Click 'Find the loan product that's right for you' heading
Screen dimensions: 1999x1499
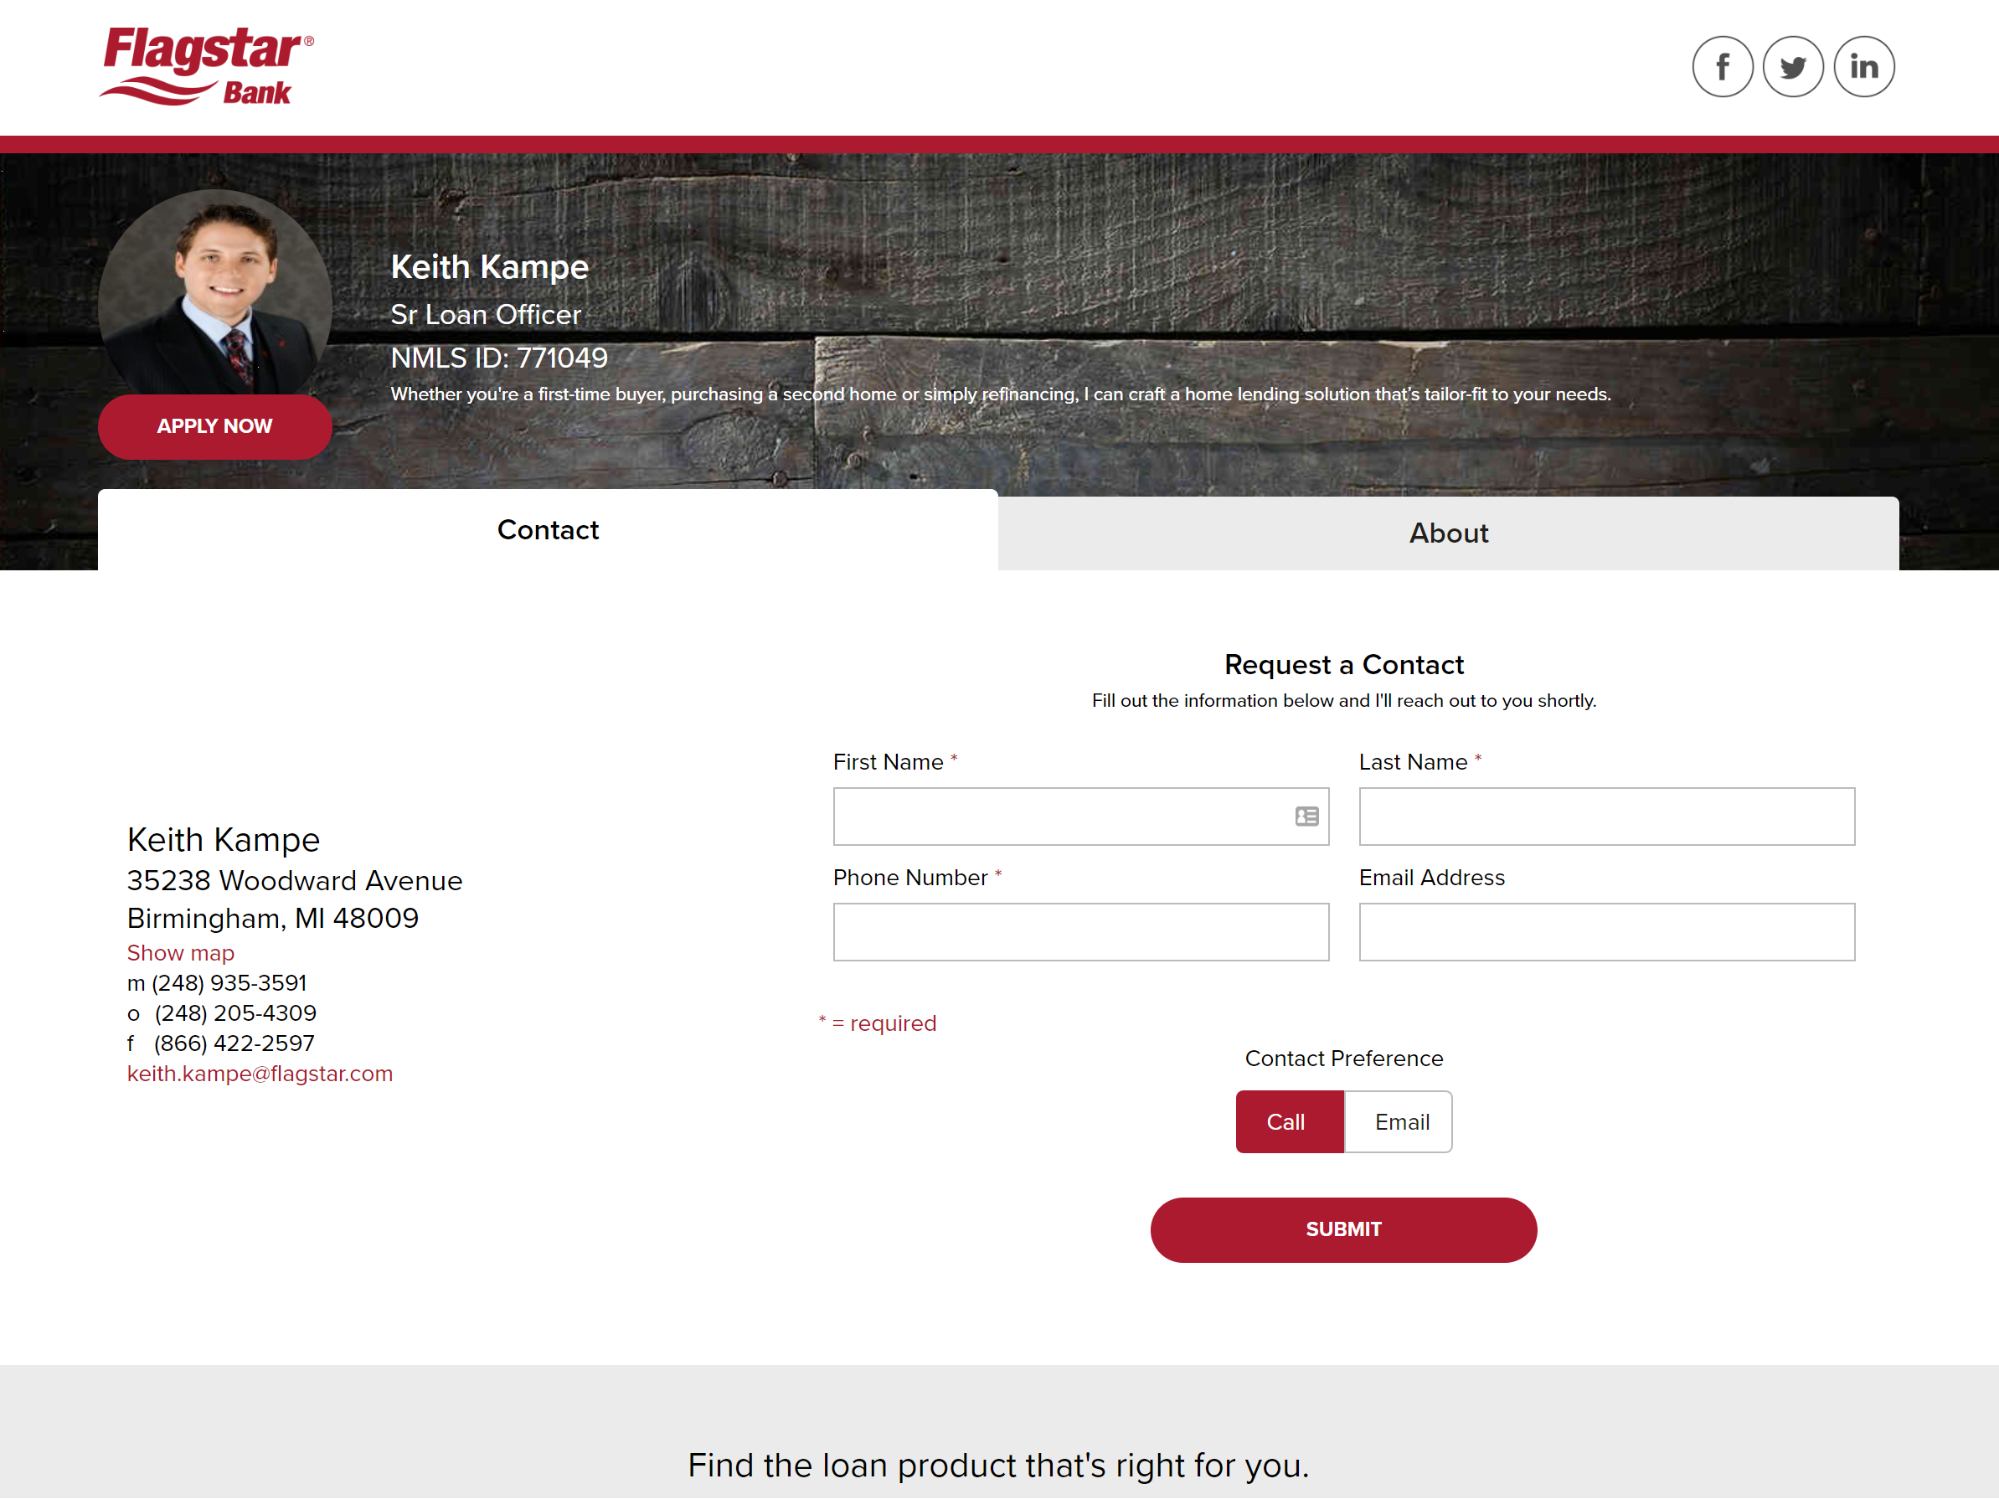click(998, 1465)
